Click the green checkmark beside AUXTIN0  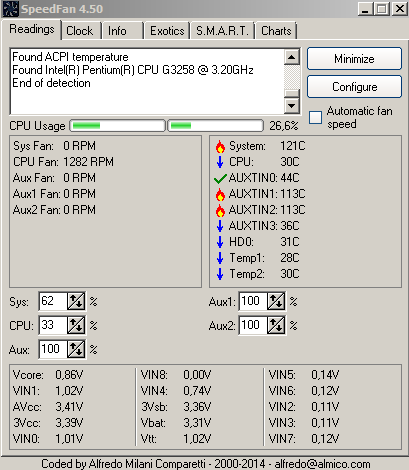[x=220, y=178]
